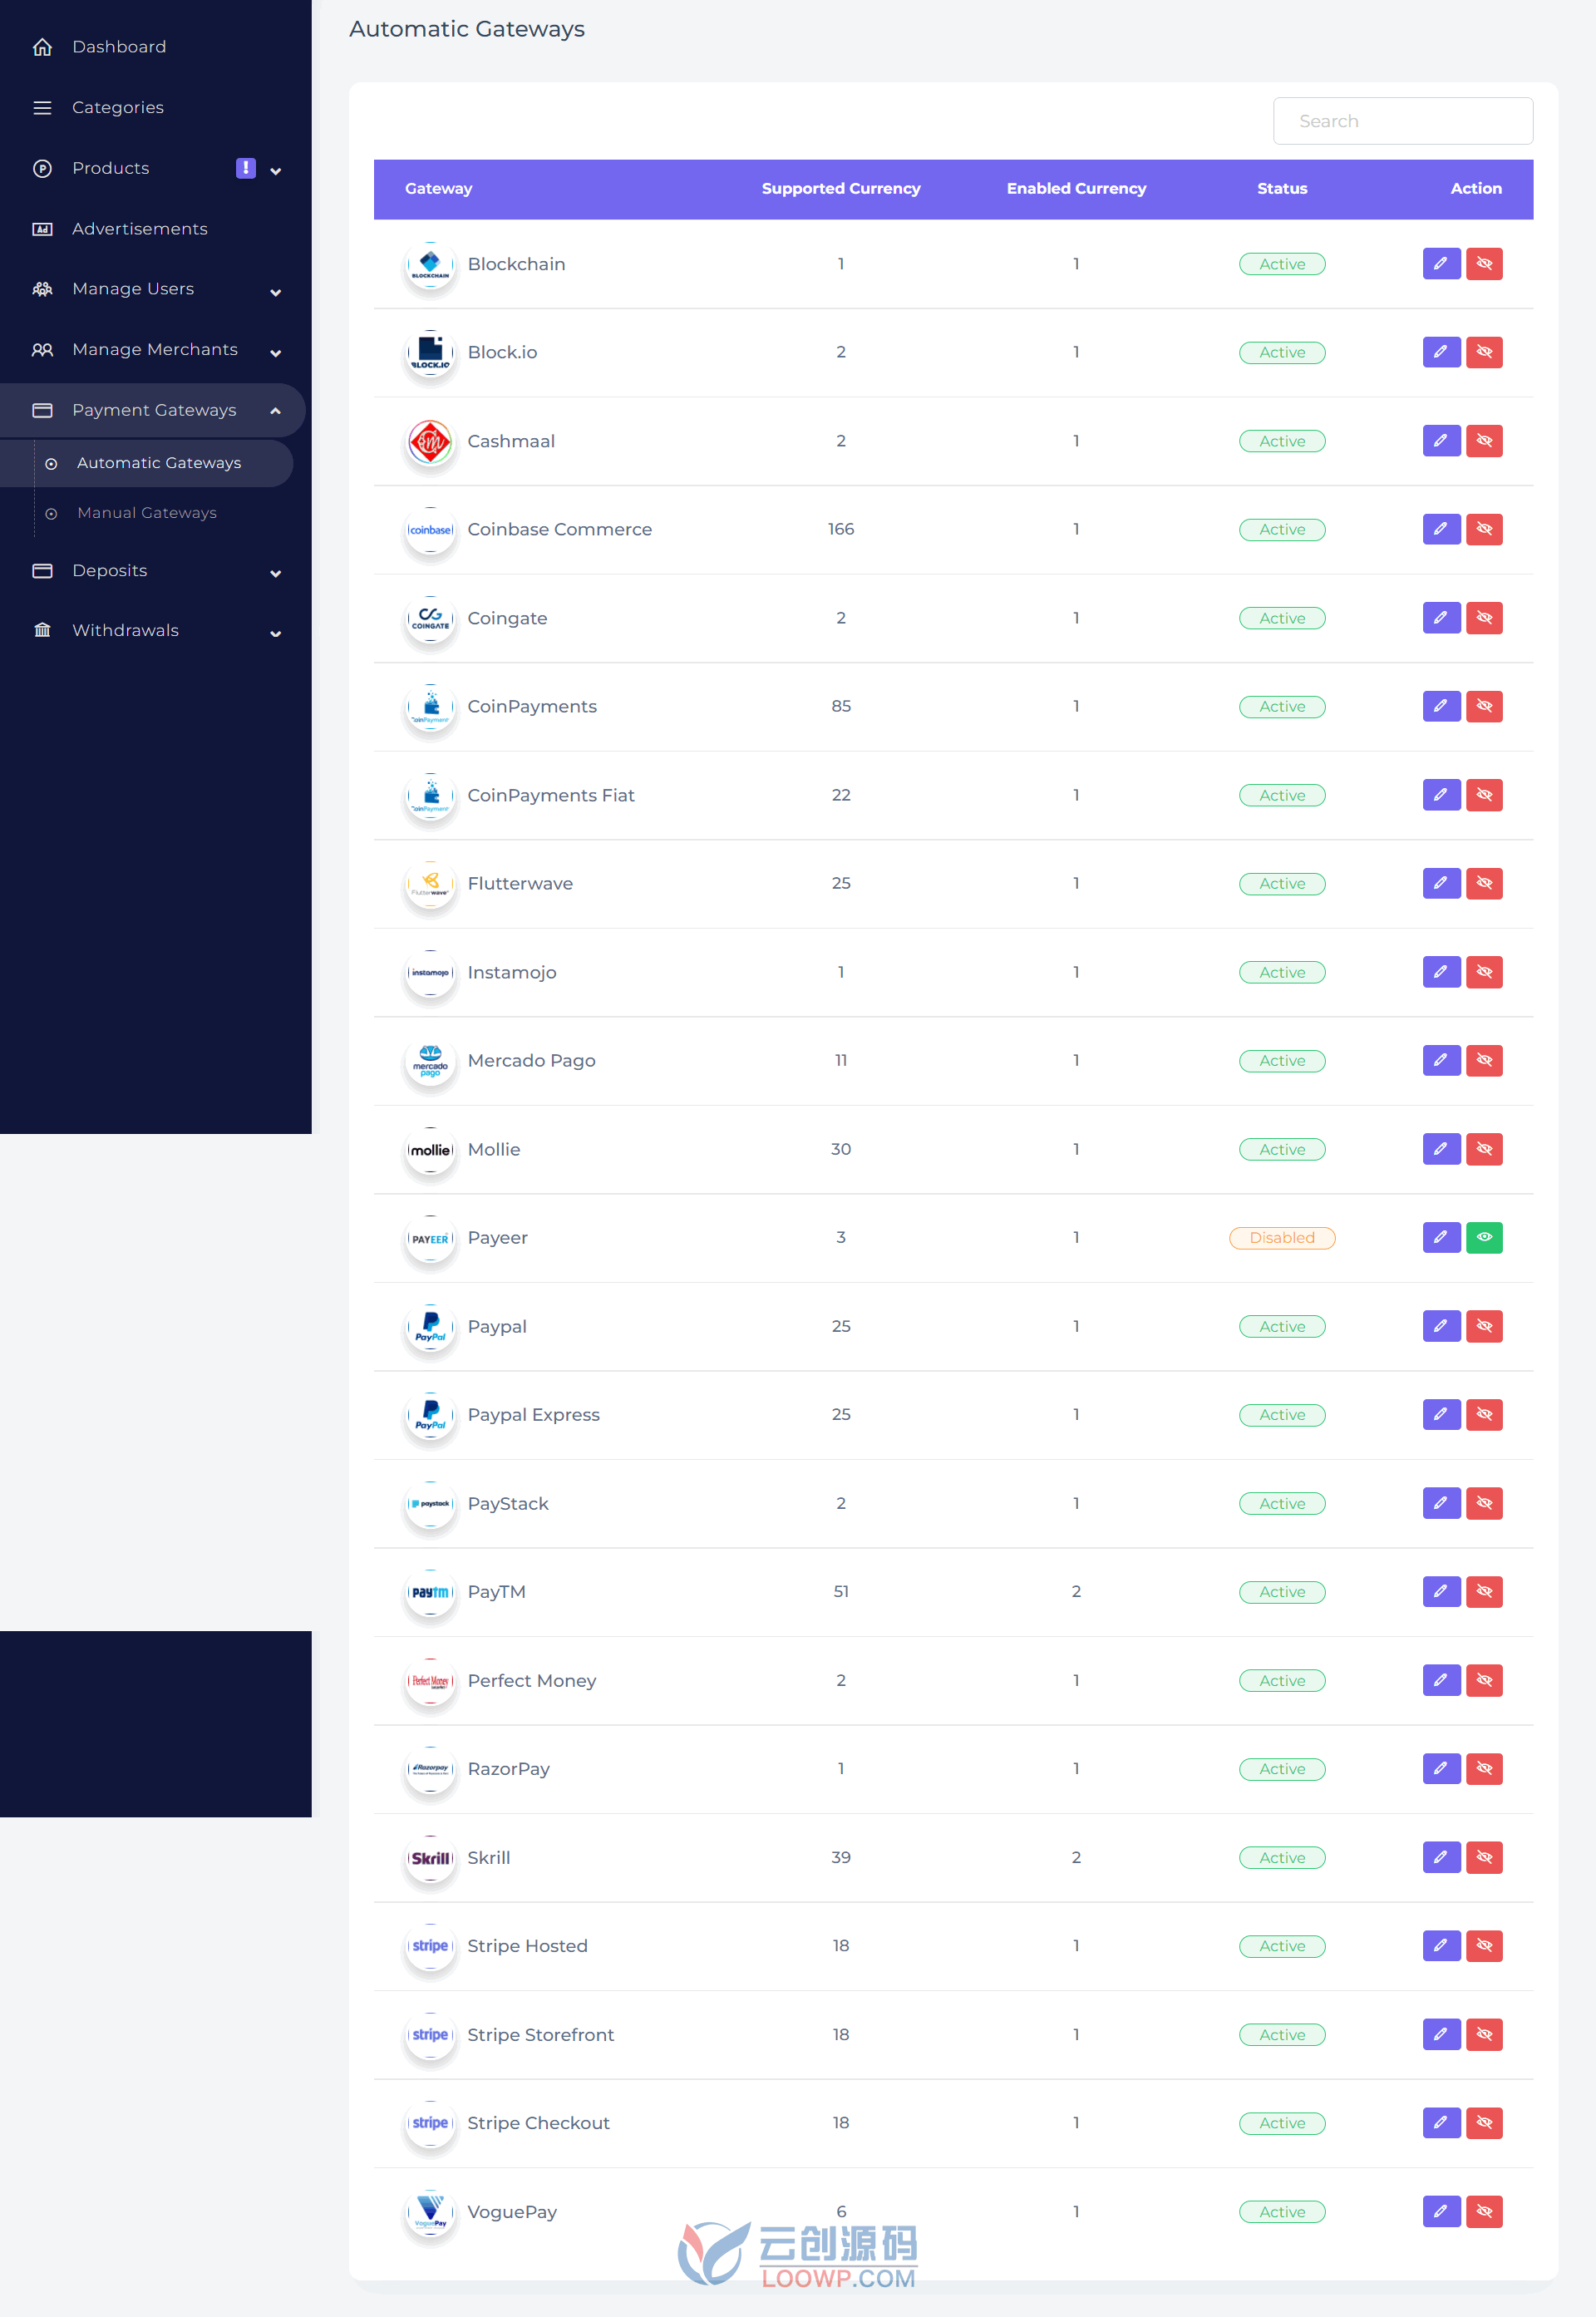Screen dimensions: 1596x2317
Task: Disable the PayStack gateway
Action: pyautogui.click(x=1484, y=1503)
